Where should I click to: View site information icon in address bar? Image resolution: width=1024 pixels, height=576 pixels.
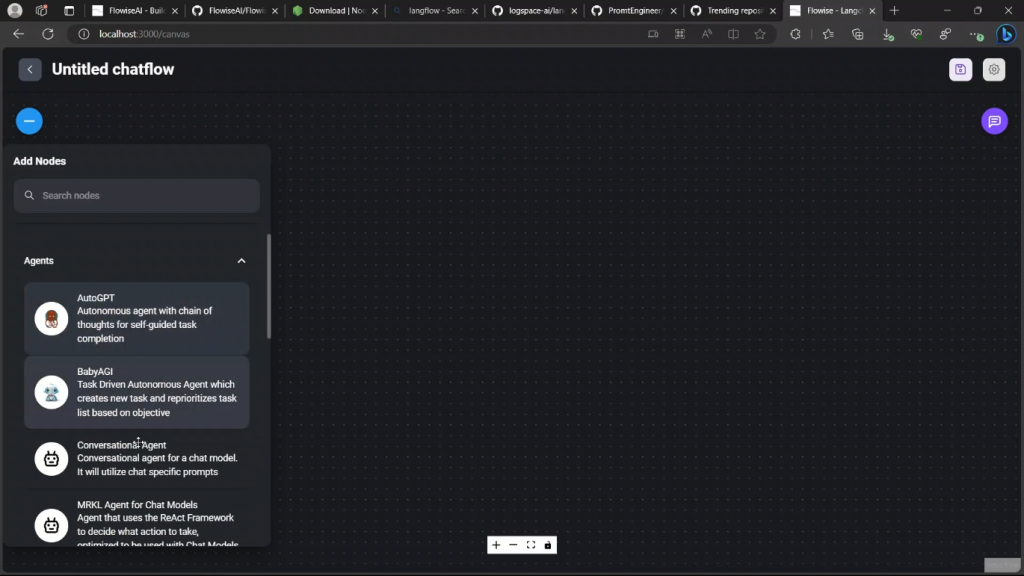coord(84,34)
